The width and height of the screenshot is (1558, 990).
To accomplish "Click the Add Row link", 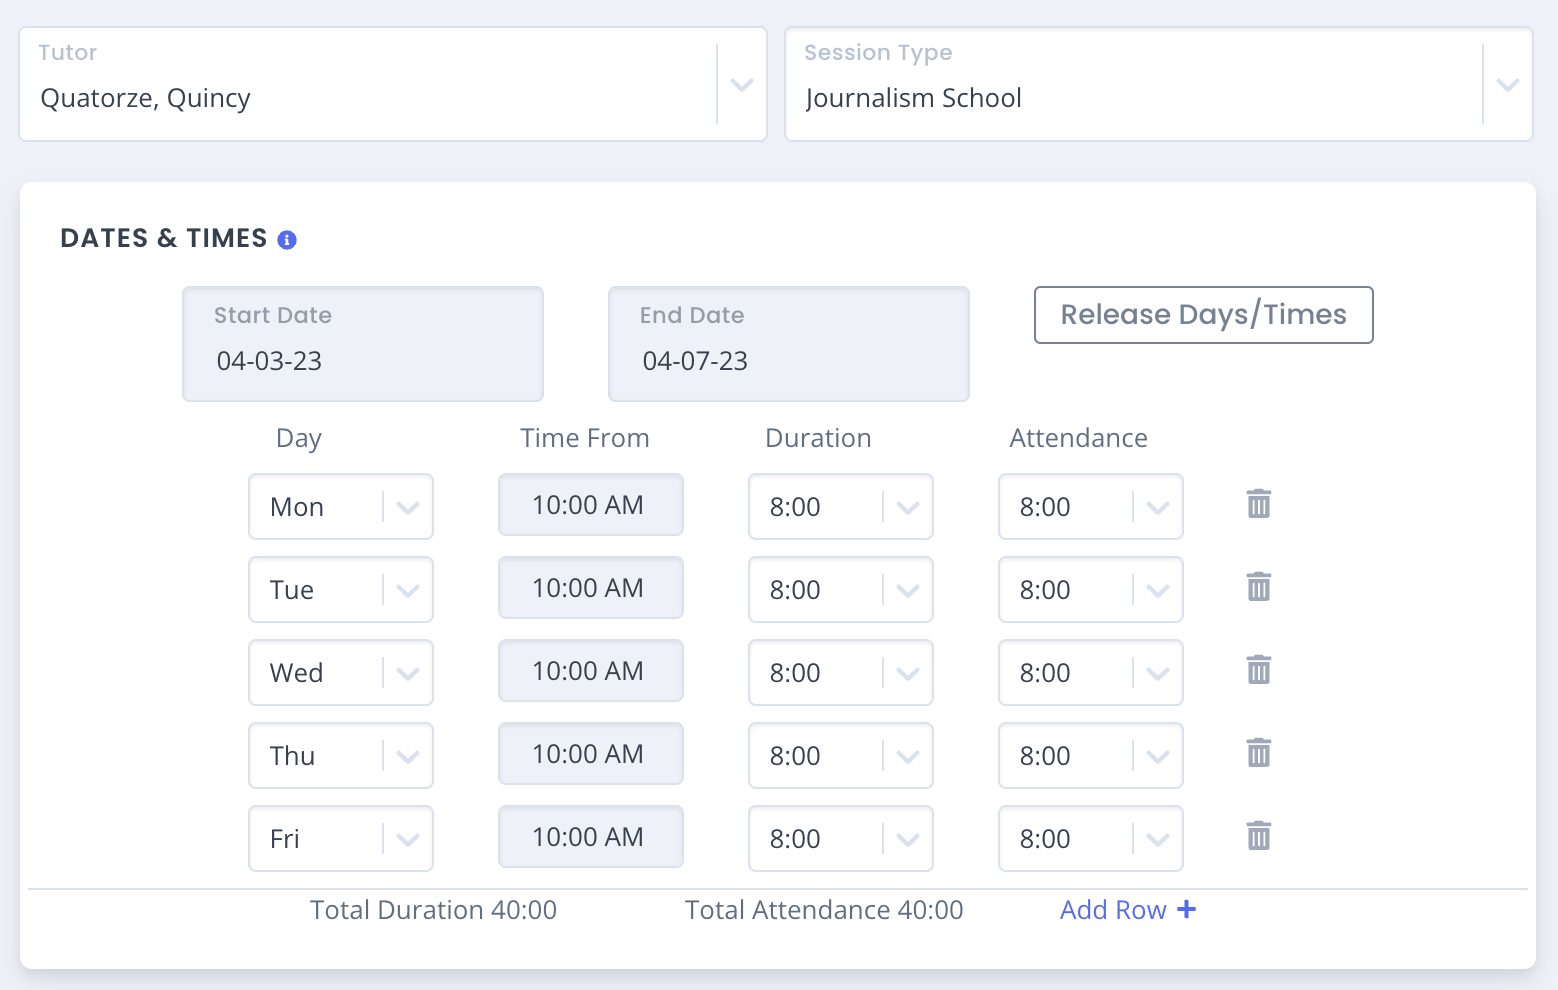I will tap(1128, 910).
